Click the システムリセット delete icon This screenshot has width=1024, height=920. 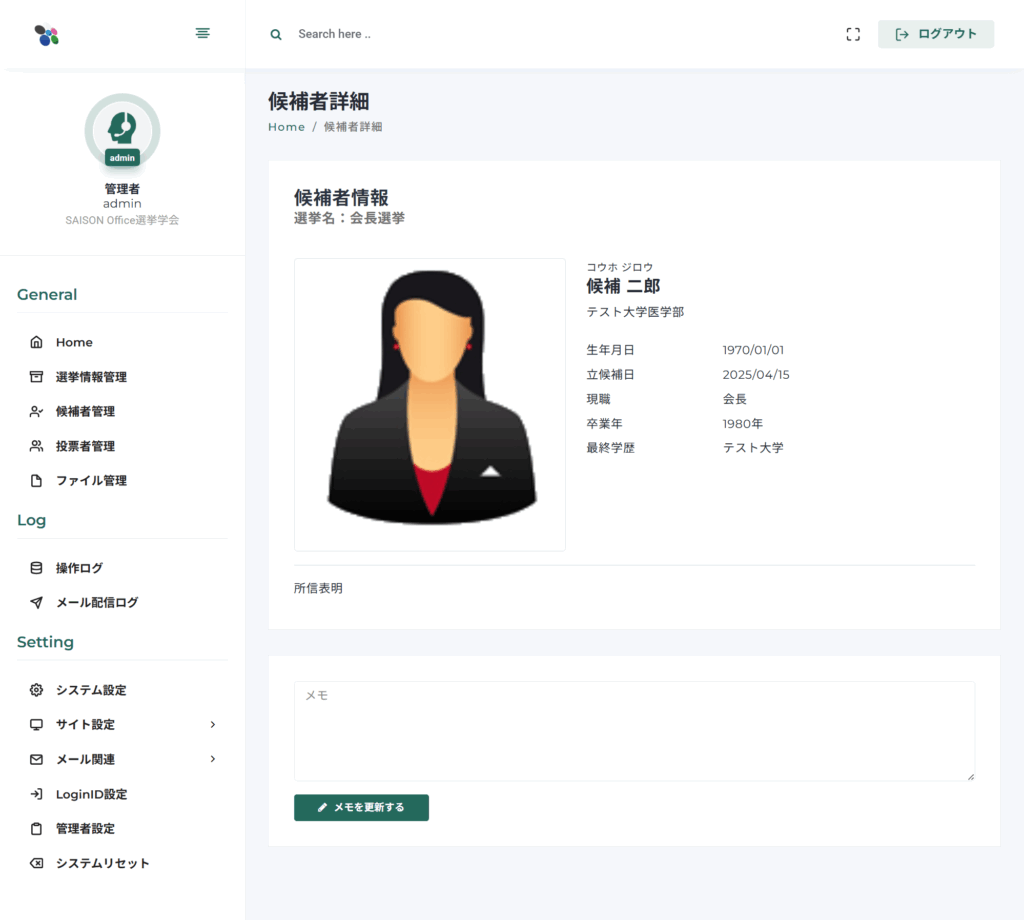click(x=37, y=863)
